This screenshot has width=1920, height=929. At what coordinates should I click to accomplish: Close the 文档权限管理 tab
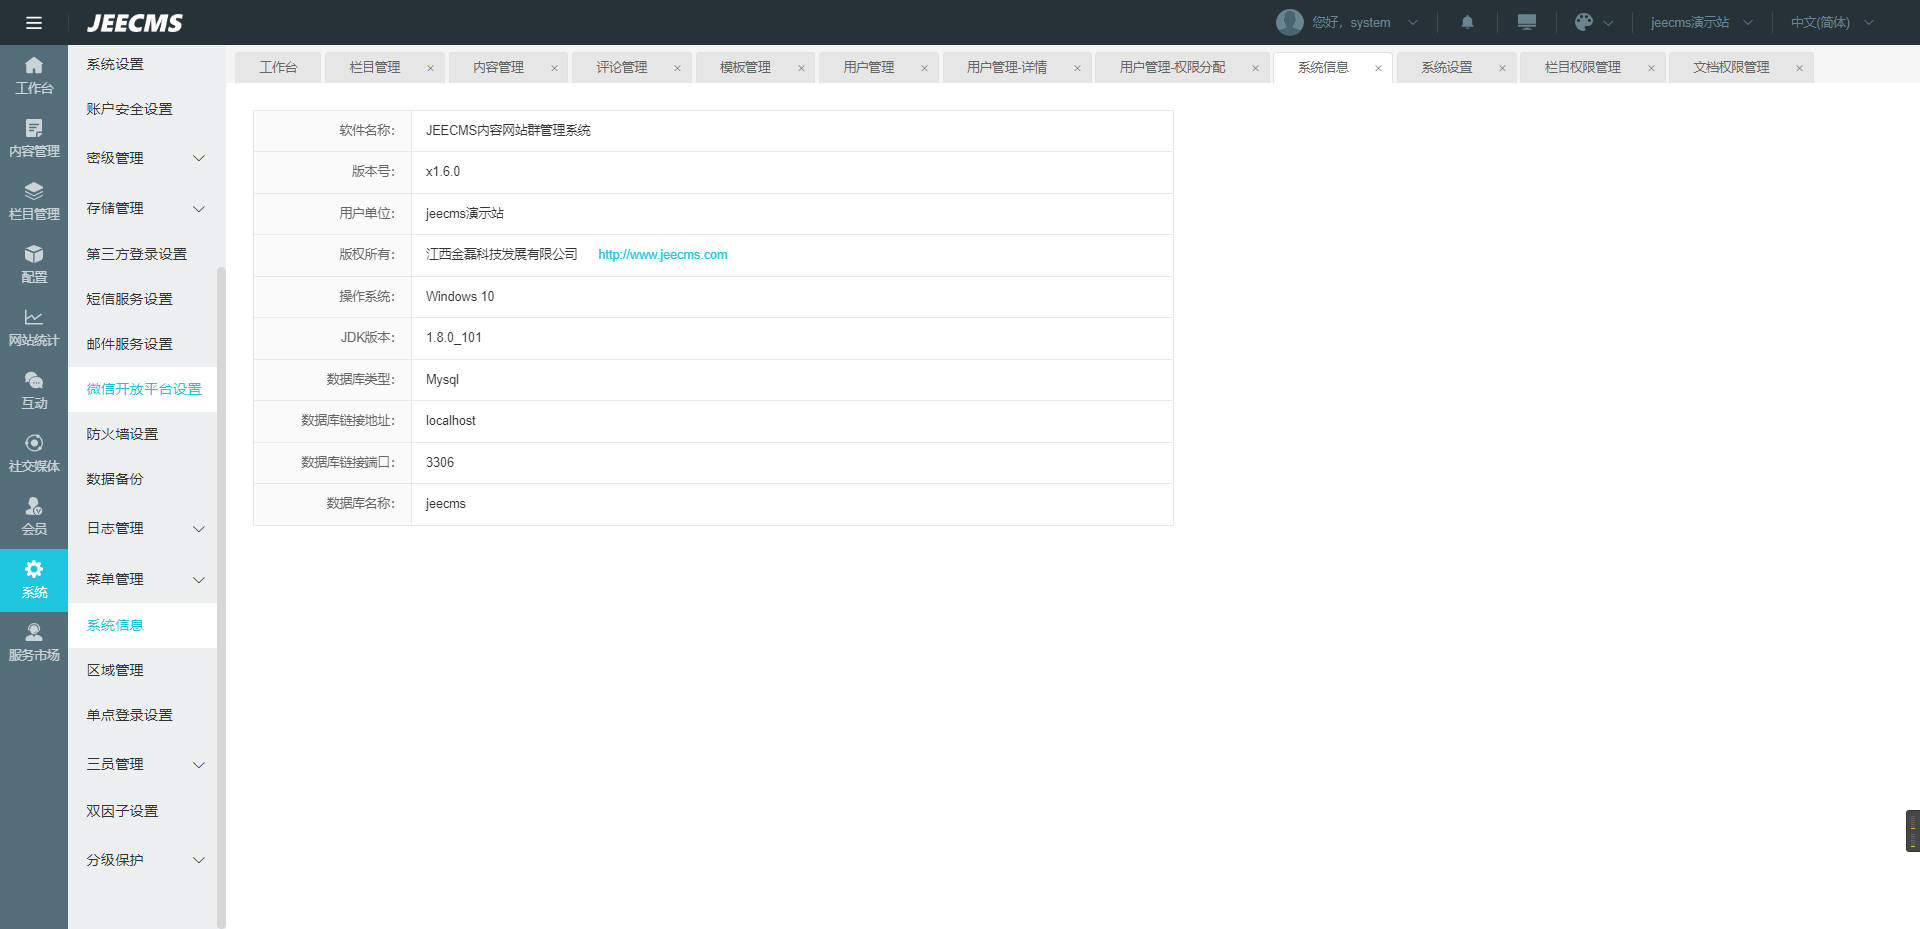coord(1799,68)
